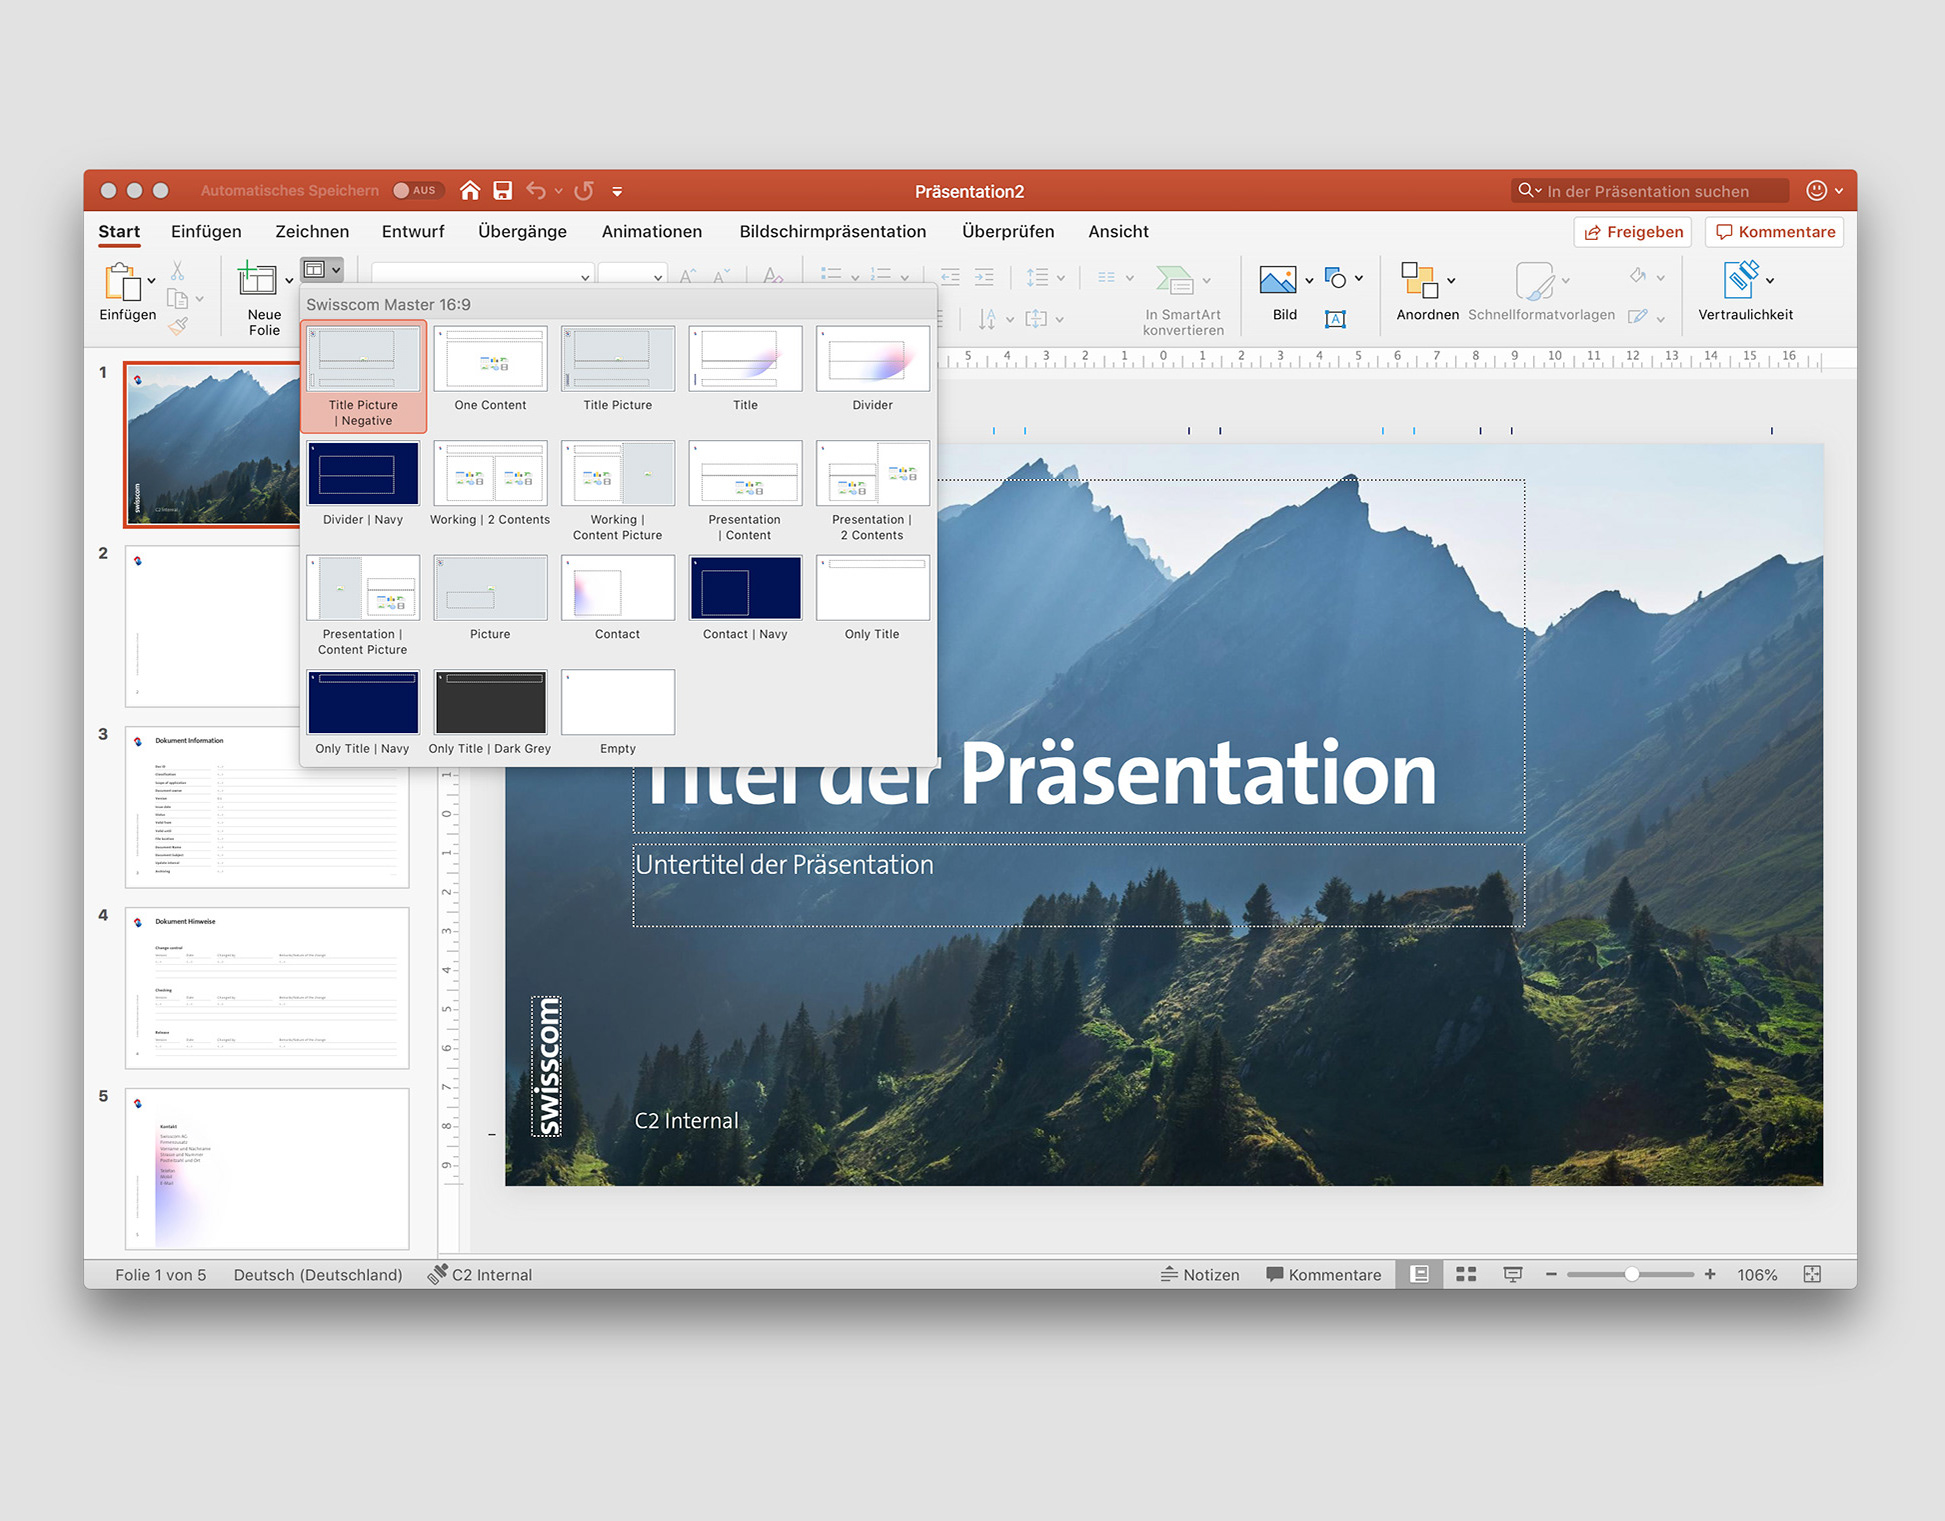
Task: Click the smiley feedback icon
Action: [1816, 190]
